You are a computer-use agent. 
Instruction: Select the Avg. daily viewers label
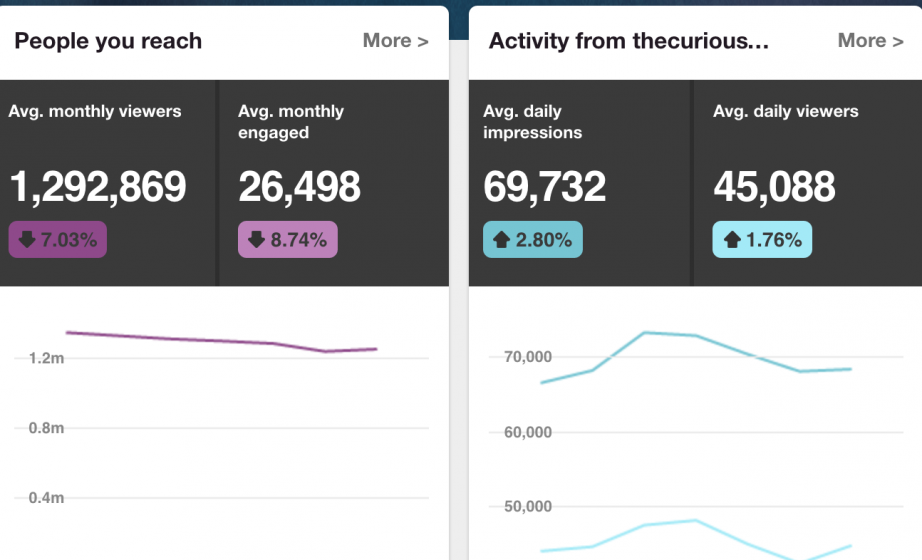click(x=785, y=111)
